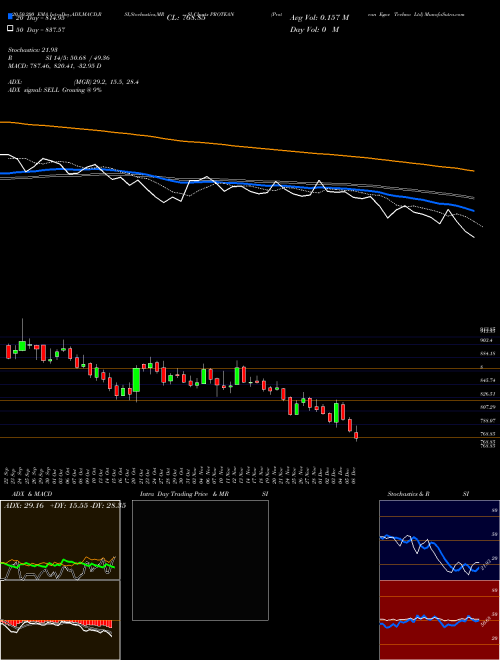This screenshot has height=660, width=500.
Task: Click the '(MGR) 29.2, 15.5, 28.4' ADX values
Action: tap(106, 82)
